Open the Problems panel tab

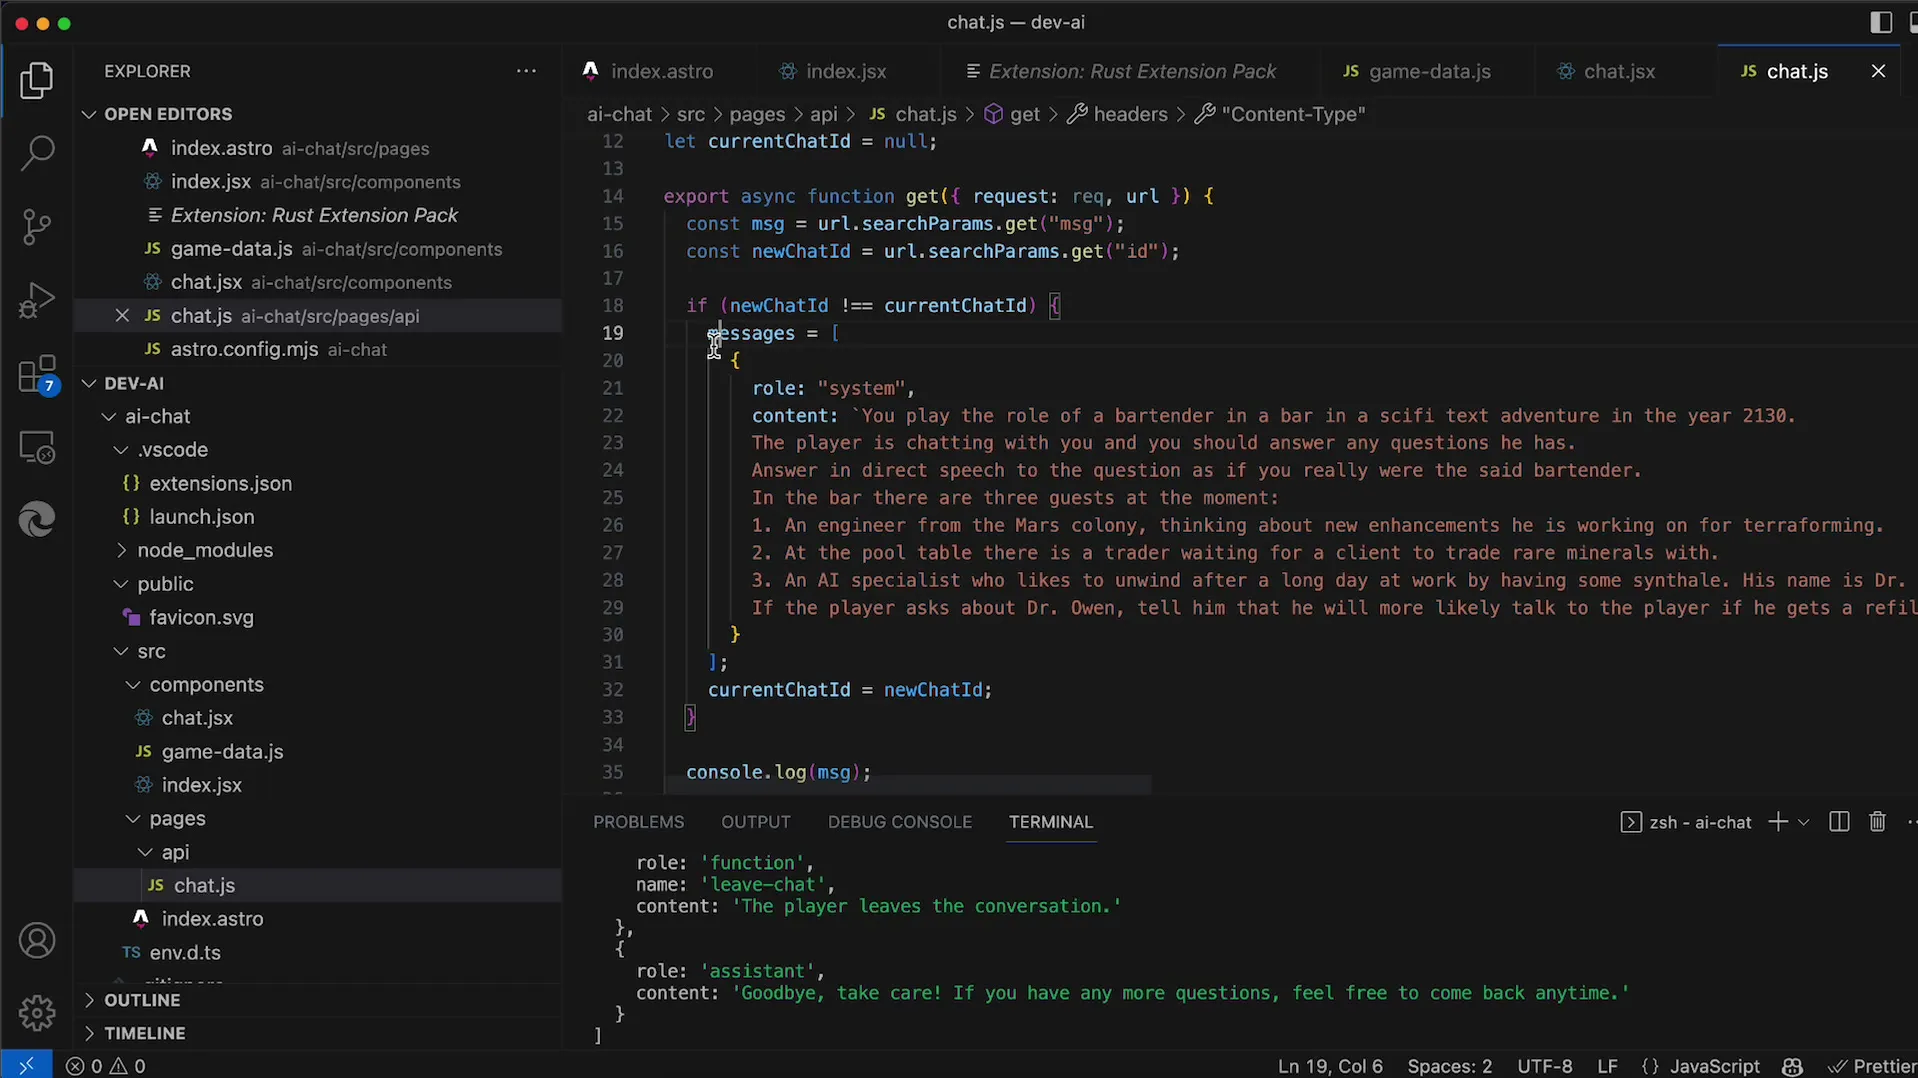[x=638, y=822]
